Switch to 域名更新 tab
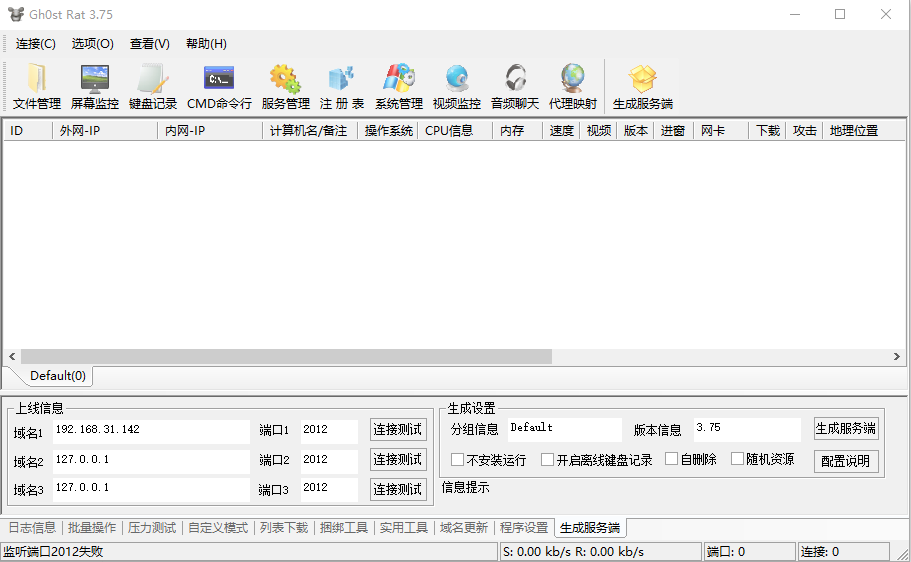This screenshot has width=911, height=562. pyautogui.click(x=464, y=528)
